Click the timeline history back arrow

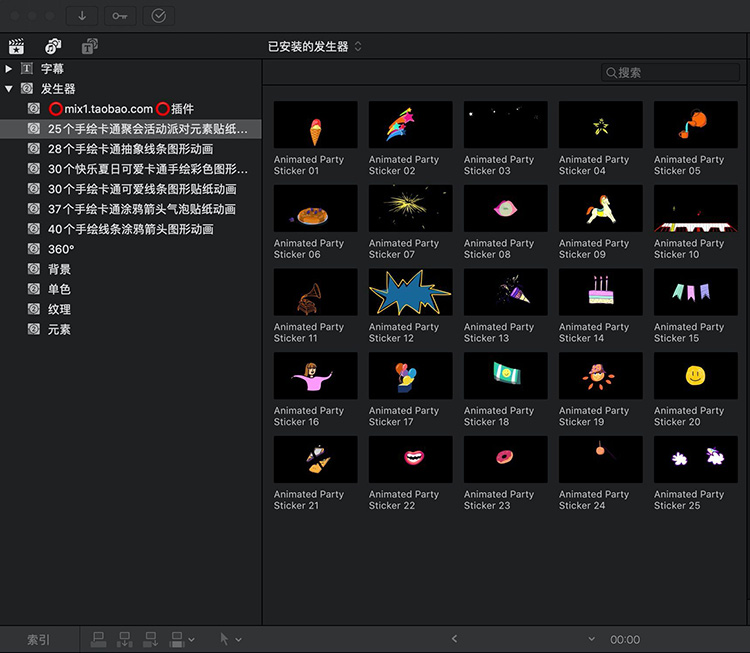click(x=454, y=639)
